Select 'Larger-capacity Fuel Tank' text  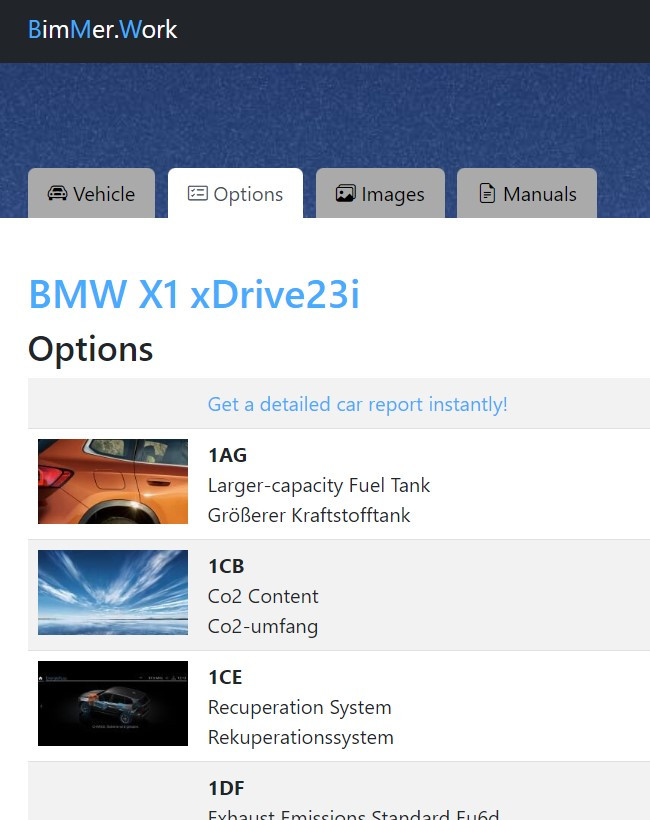coord(319,485)
